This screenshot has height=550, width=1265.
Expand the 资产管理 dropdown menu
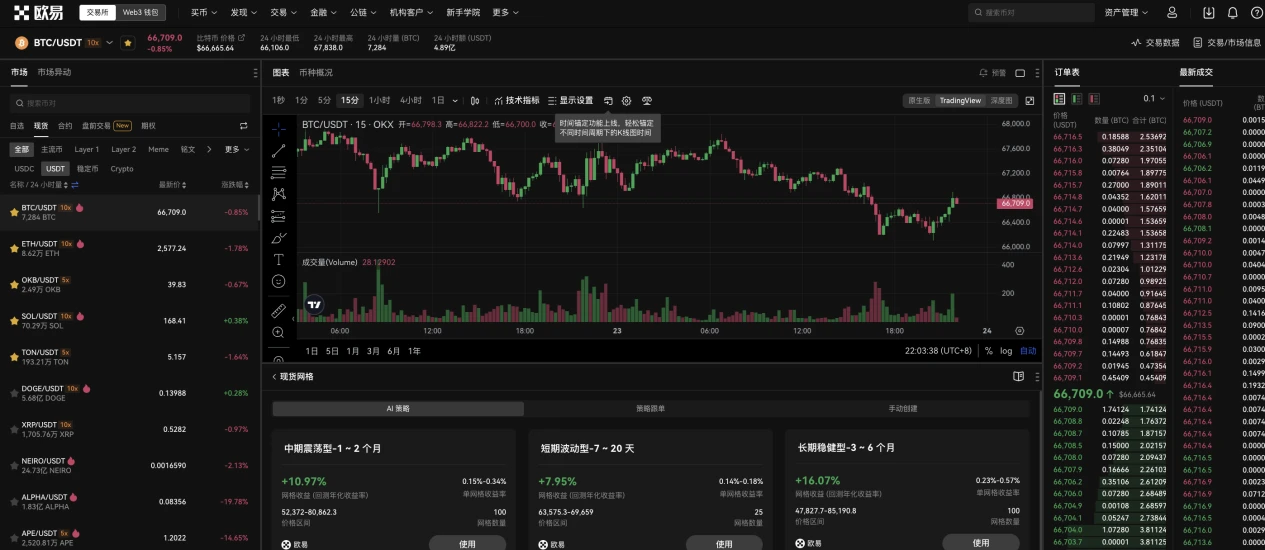click(x=1126, y=13)
